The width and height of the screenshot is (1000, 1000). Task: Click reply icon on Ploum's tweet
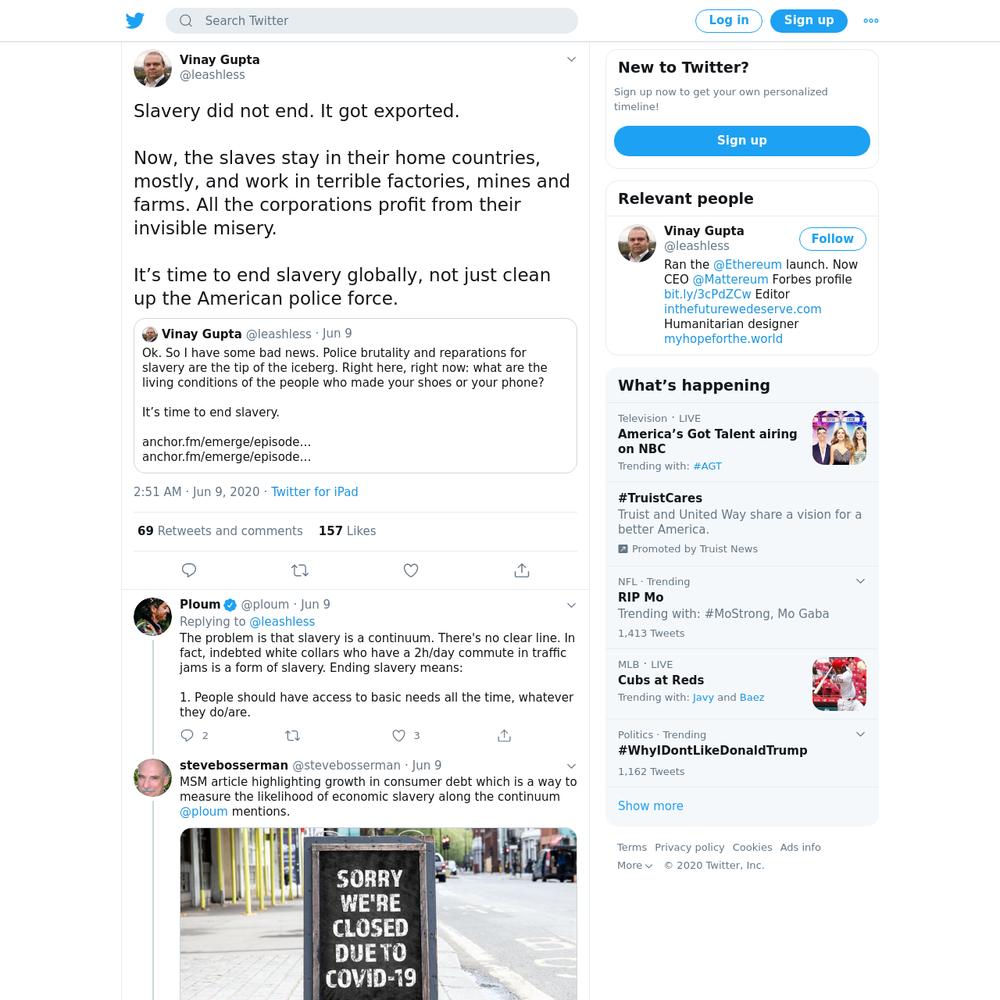[x=187, y=735]
